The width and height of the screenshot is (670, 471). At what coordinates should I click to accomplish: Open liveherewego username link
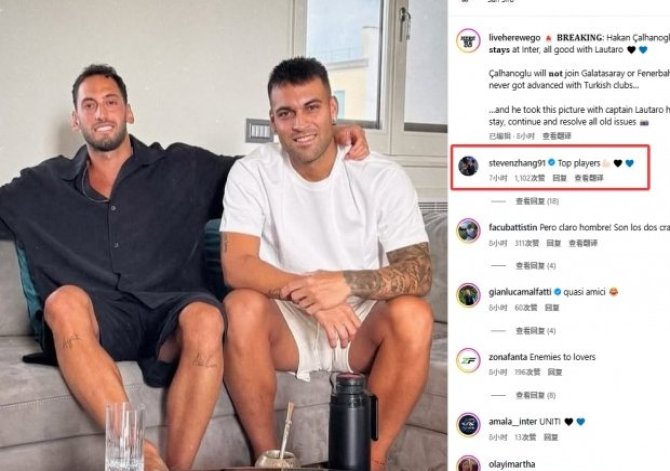coord(514,38)
